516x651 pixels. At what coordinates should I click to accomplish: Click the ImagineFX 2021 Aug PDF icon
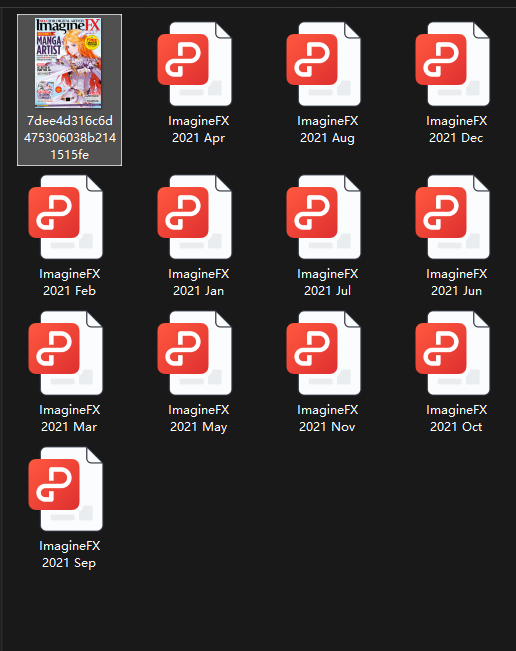(x=324, y=64)
